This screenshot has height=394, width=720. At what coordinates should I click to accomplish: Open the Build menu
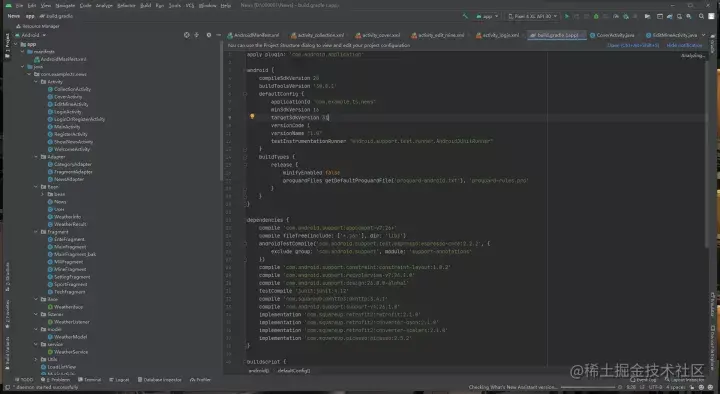tap(146, 6)
